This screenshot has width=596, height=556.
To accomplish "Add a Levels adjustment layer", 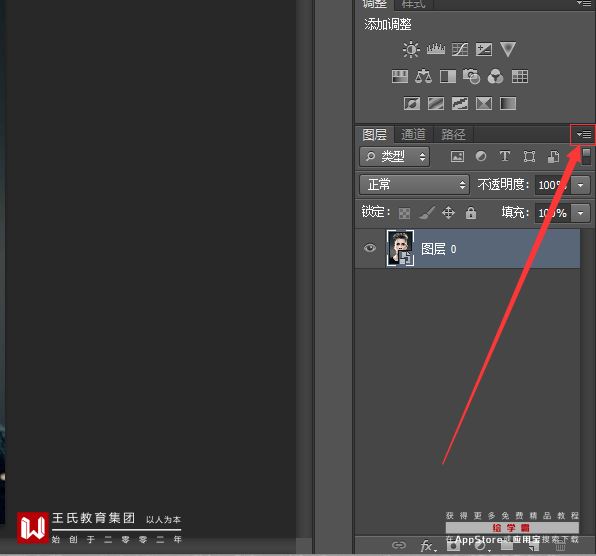I will point(436,49).
